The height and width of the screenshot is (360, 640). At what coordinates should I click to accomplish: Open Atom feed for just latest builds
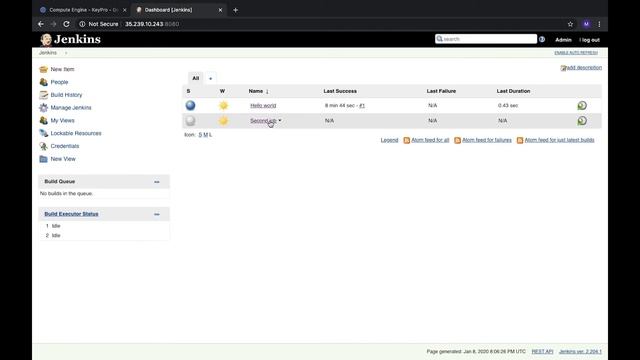(559, 140)
